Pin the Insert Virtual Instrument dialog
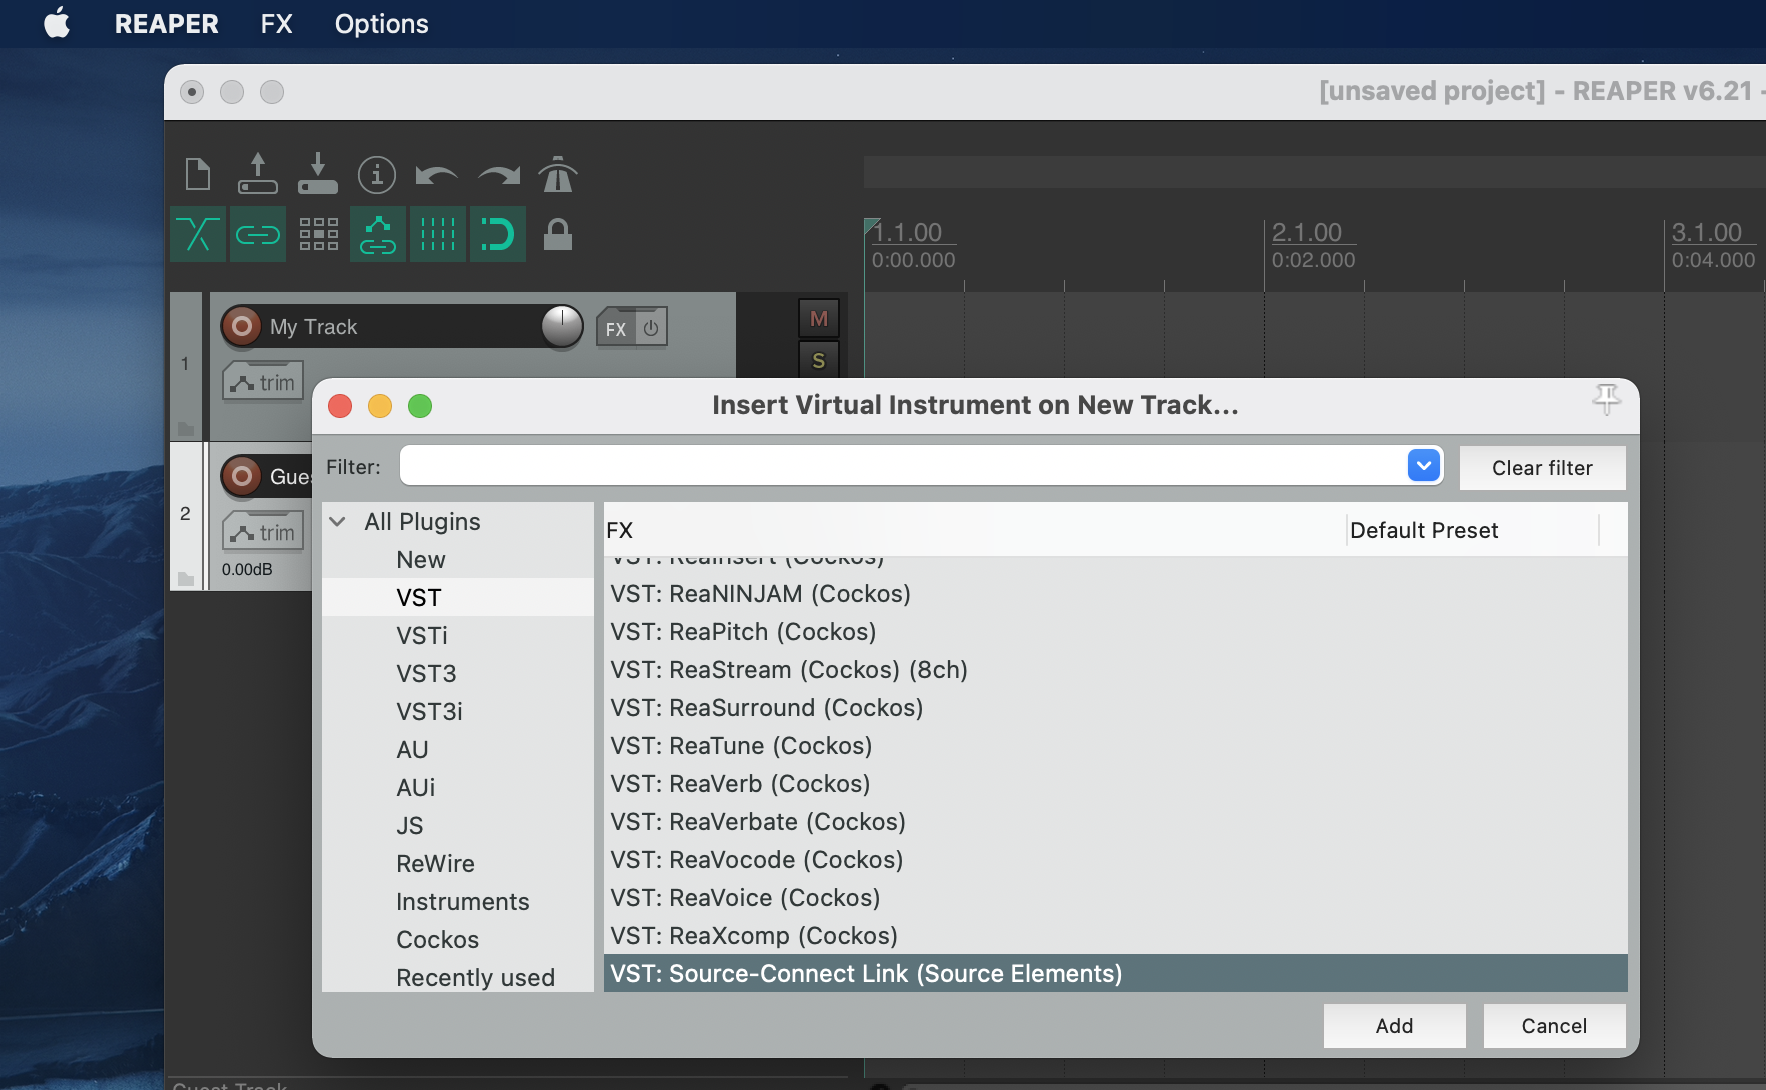 coord(1606,399)
